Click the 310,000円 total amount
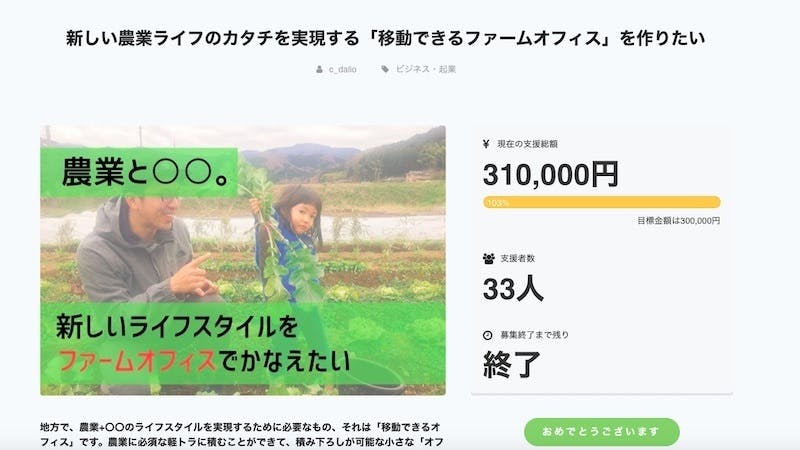This screenshot has width=800, height=450. click(x=550, y=175)
